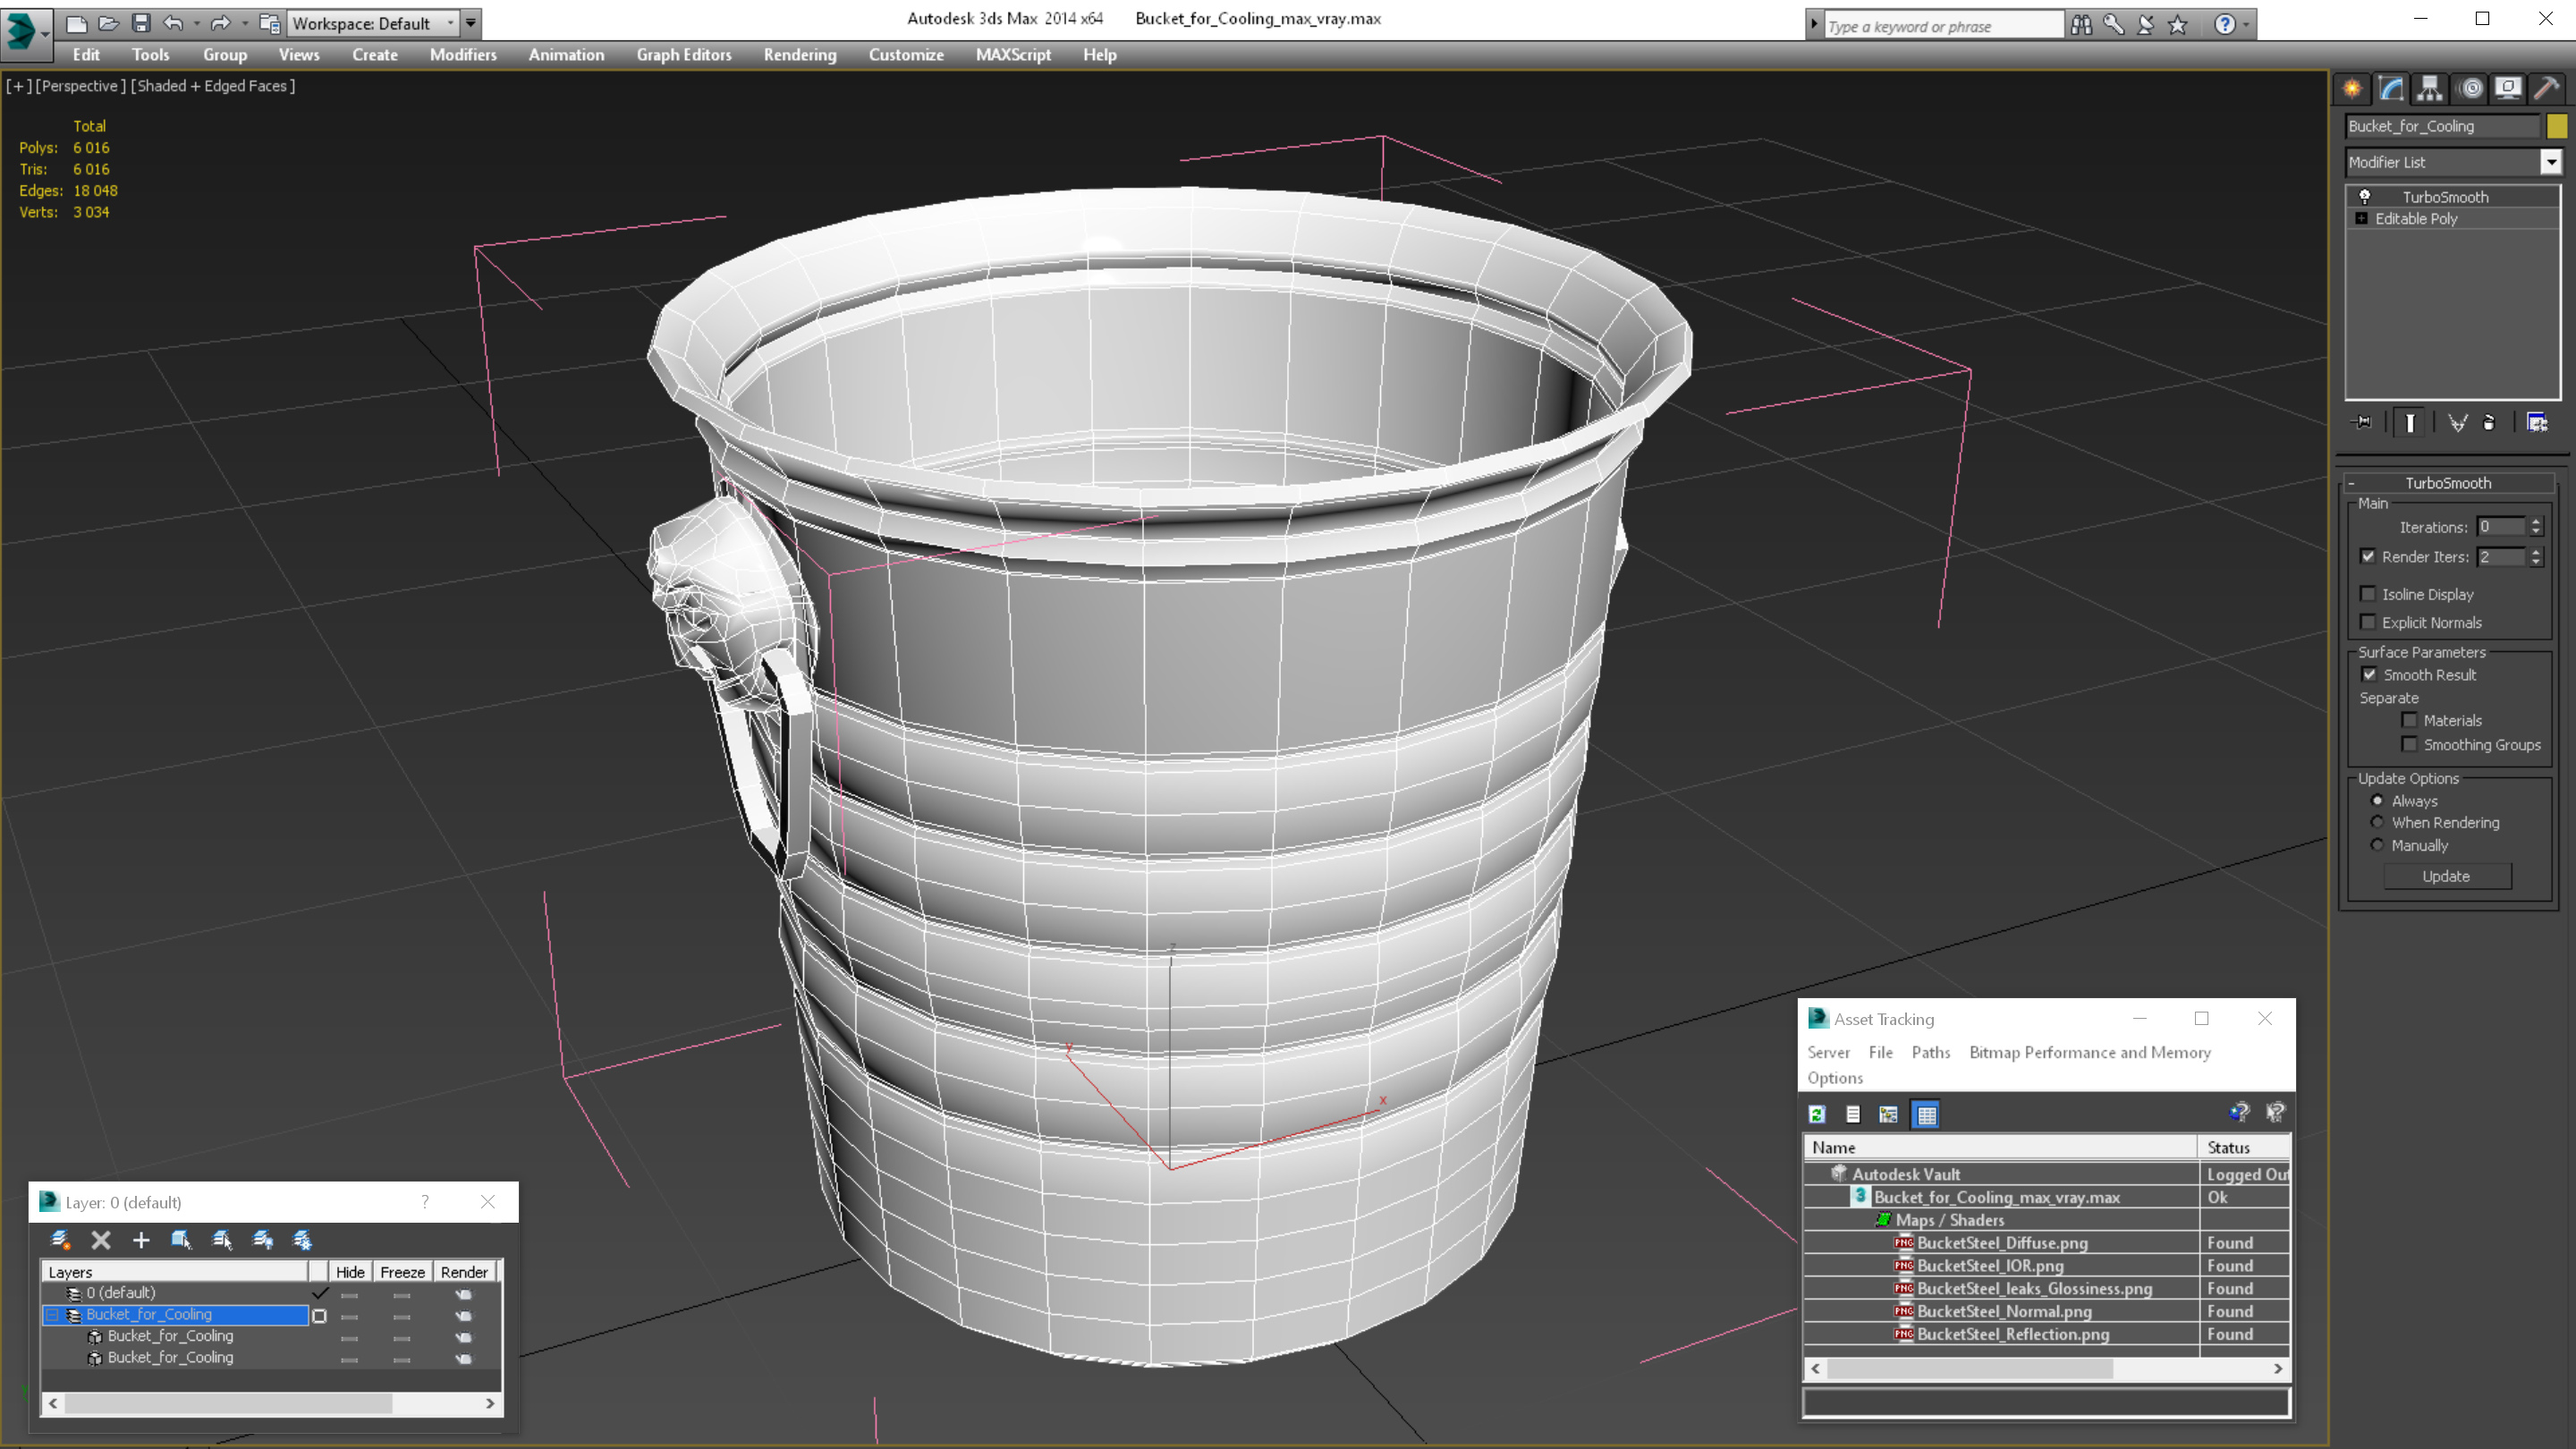Open the Undo history dropdown arrow
Screen dimensions: 2576x1449
click(x=196, y=23)
